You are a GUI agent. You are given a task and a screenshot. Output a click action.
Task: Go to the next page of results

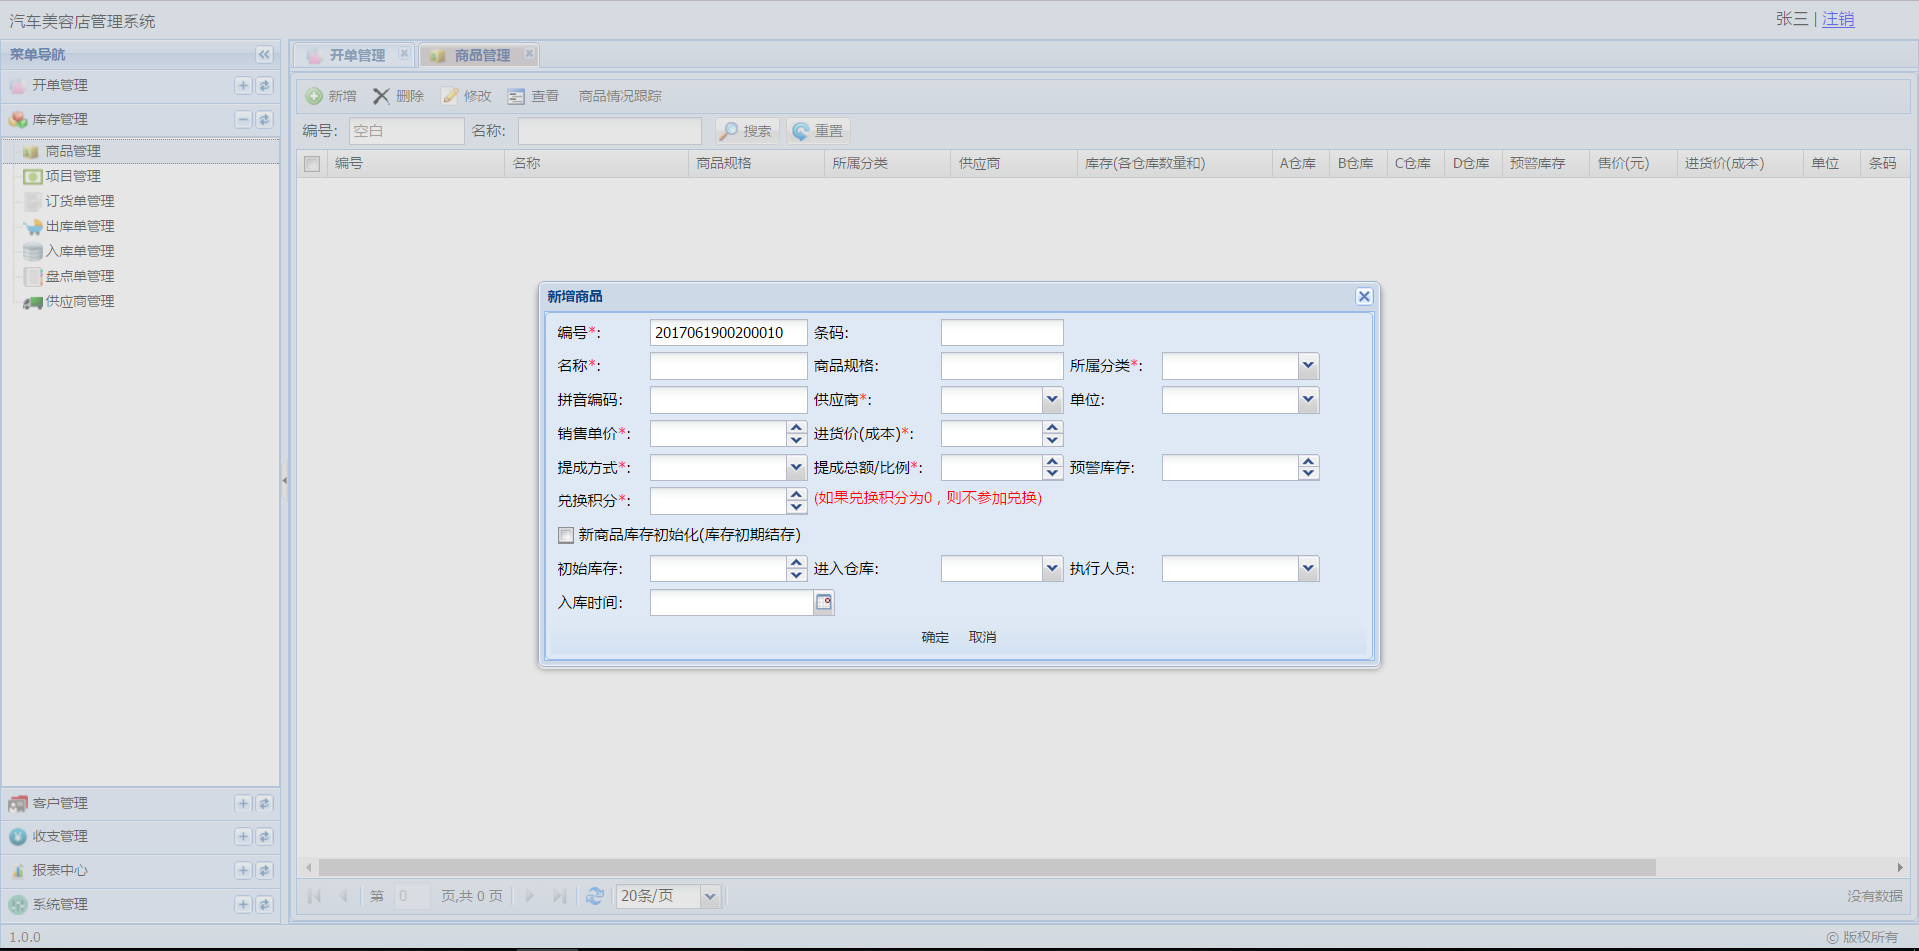click(x=530, y=896)
